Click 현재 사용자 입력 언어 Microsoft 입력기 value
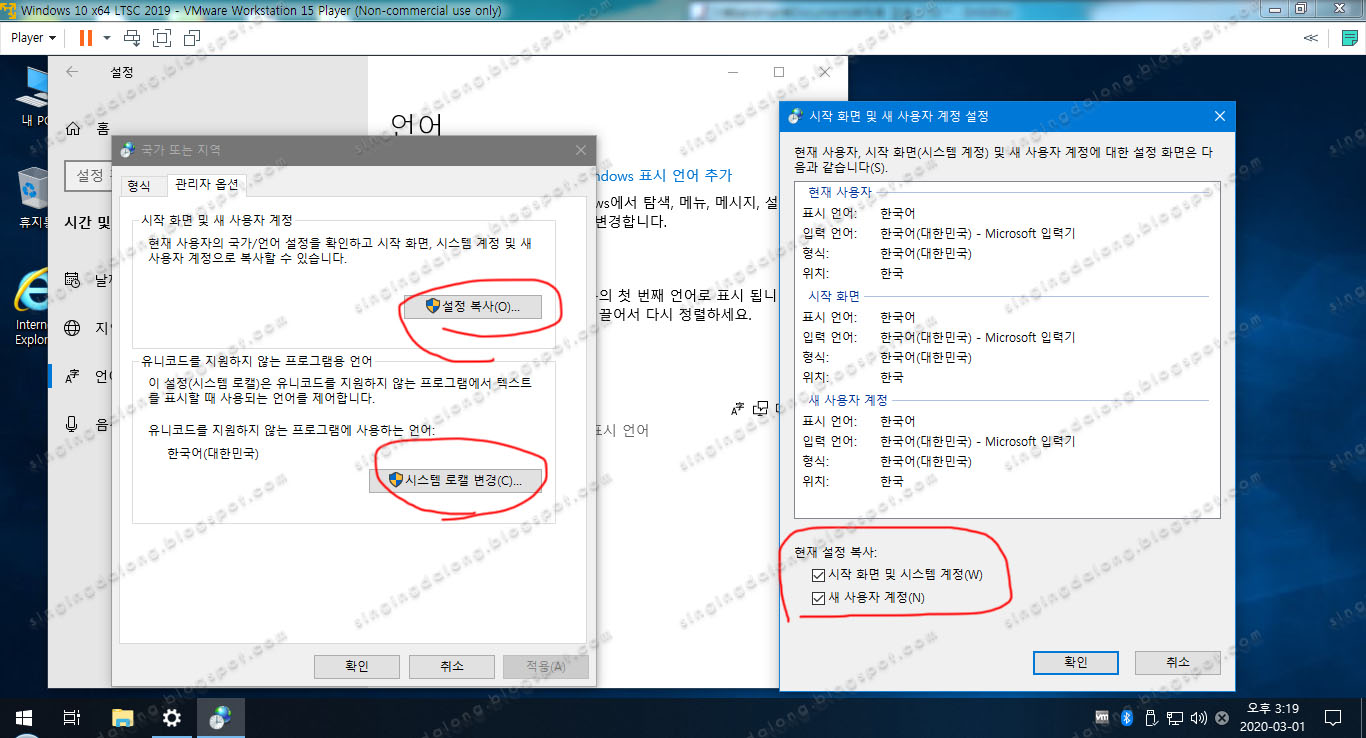Viewport: 1366px width, 738px height. pos(977,233)
